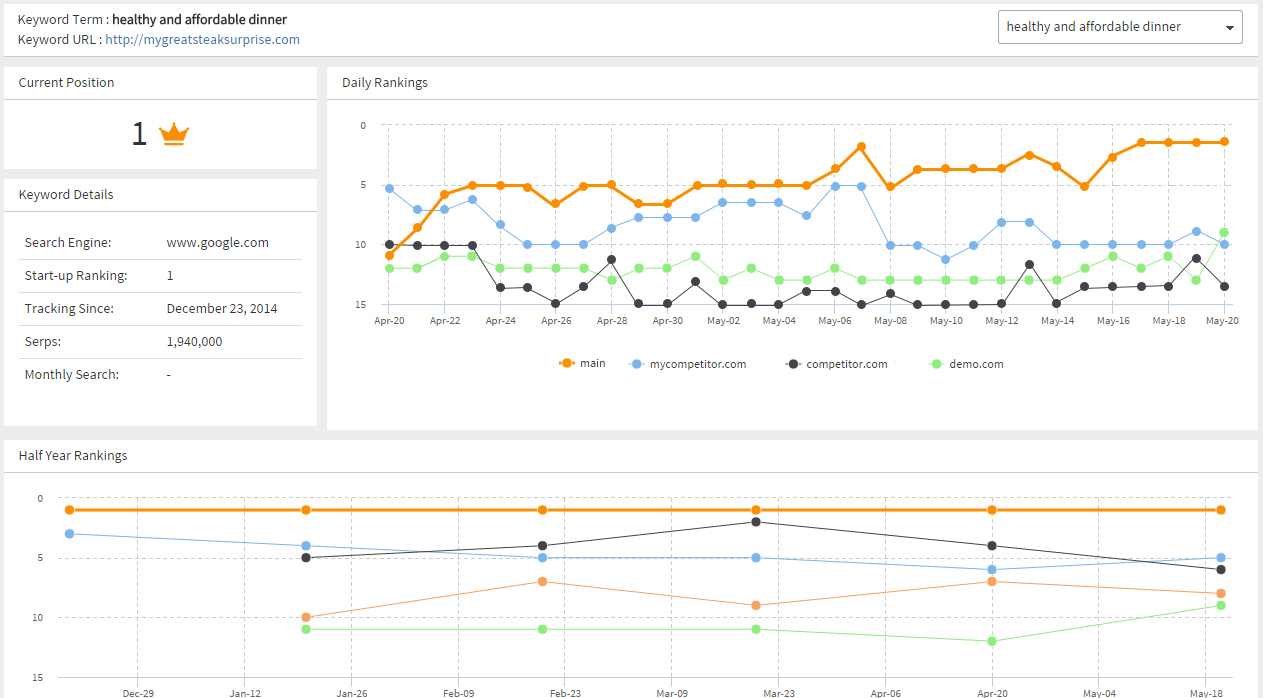Screen dimensions: 1263x698
Task: Select lowest green point in half-year chart
Action: [992, 641]
